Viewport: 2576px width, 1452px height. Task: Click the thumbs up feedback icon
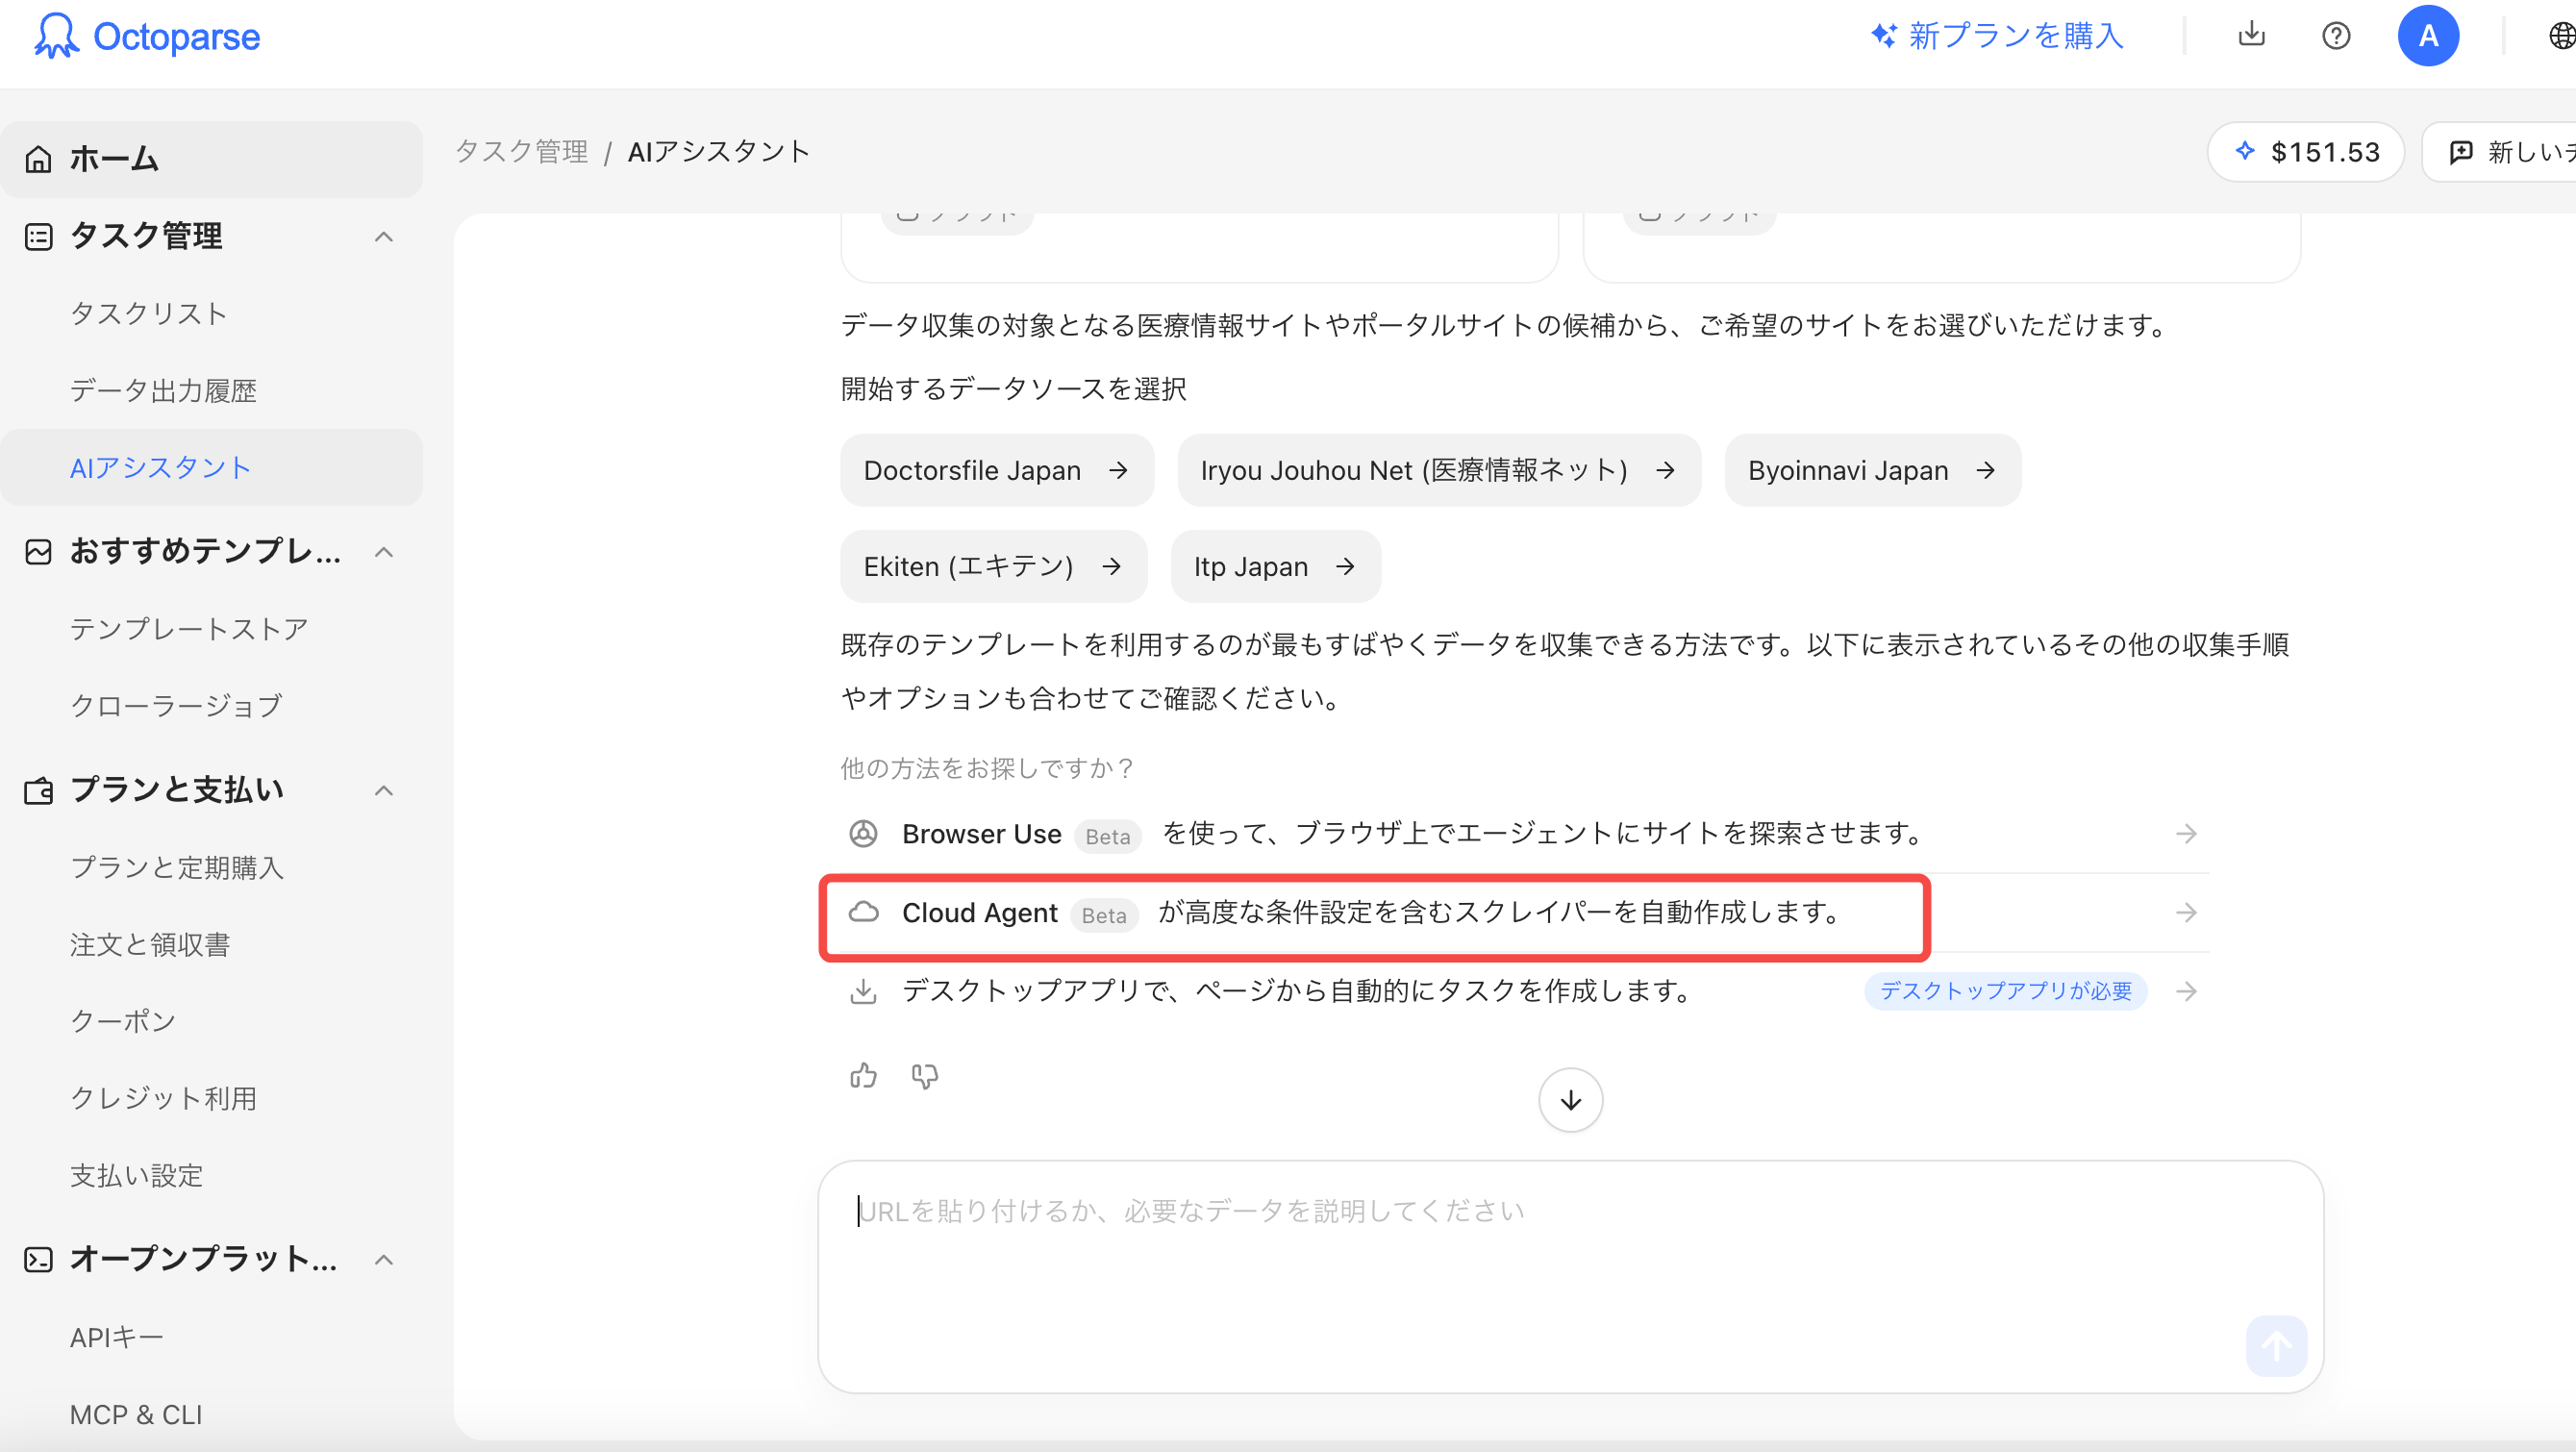pos(863,1076)
